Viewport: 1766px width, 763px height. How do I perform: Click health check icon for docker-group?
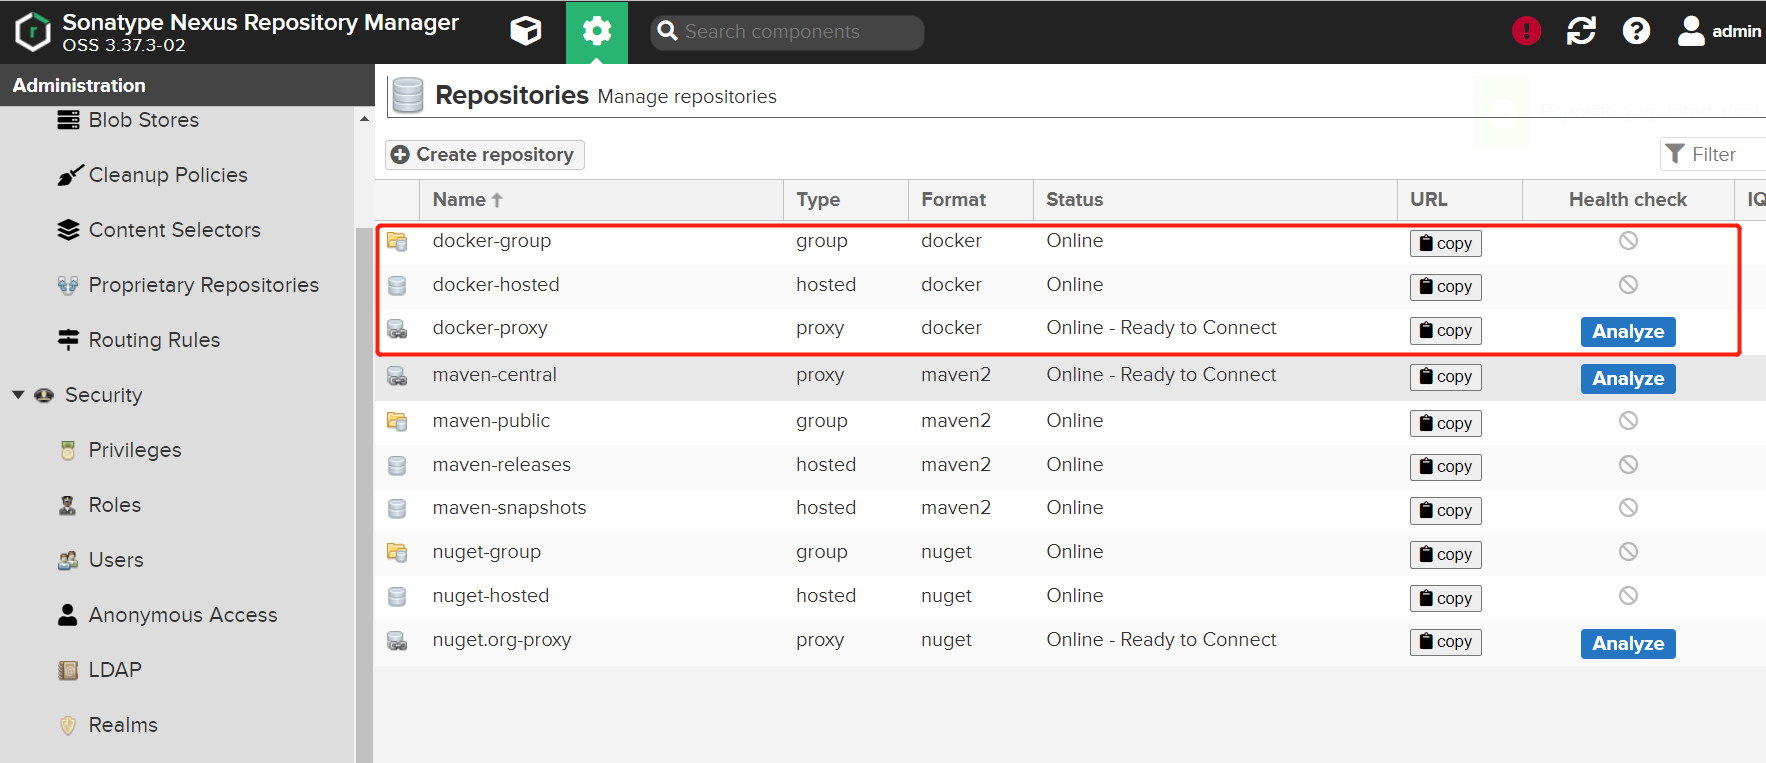point(1628,240)
